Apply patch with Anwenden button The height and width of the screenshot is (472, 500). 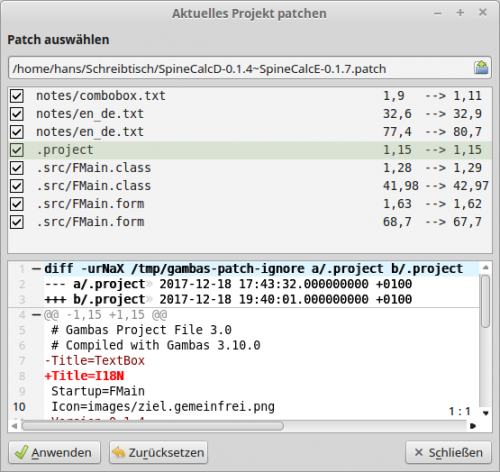click(x=54, y=452)
